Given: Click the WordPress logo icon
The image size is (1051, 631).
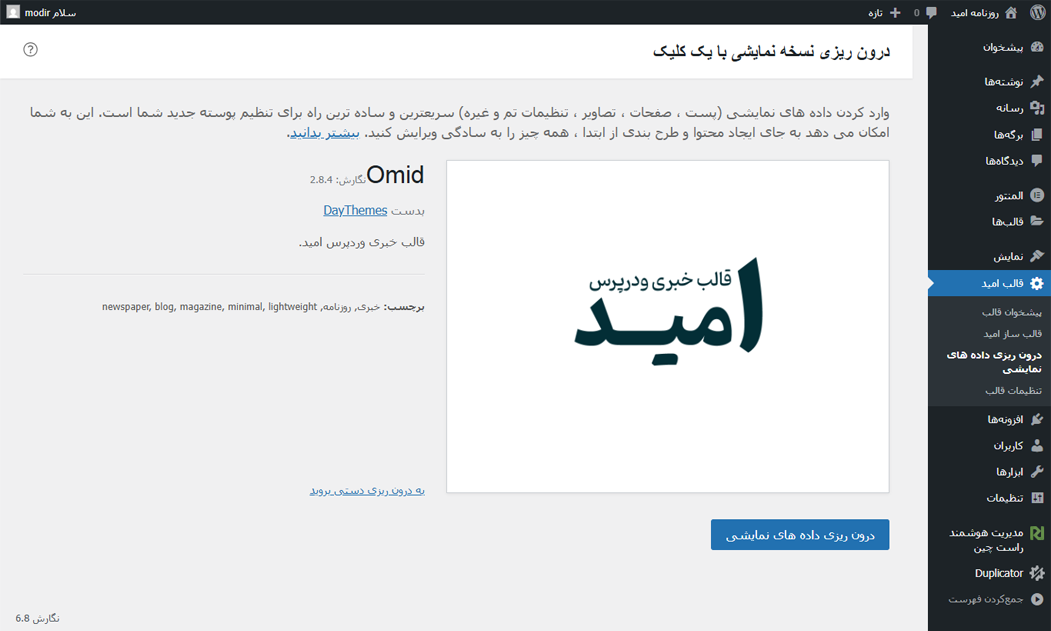Looking at the screenshot, I should pos(1038,12).
